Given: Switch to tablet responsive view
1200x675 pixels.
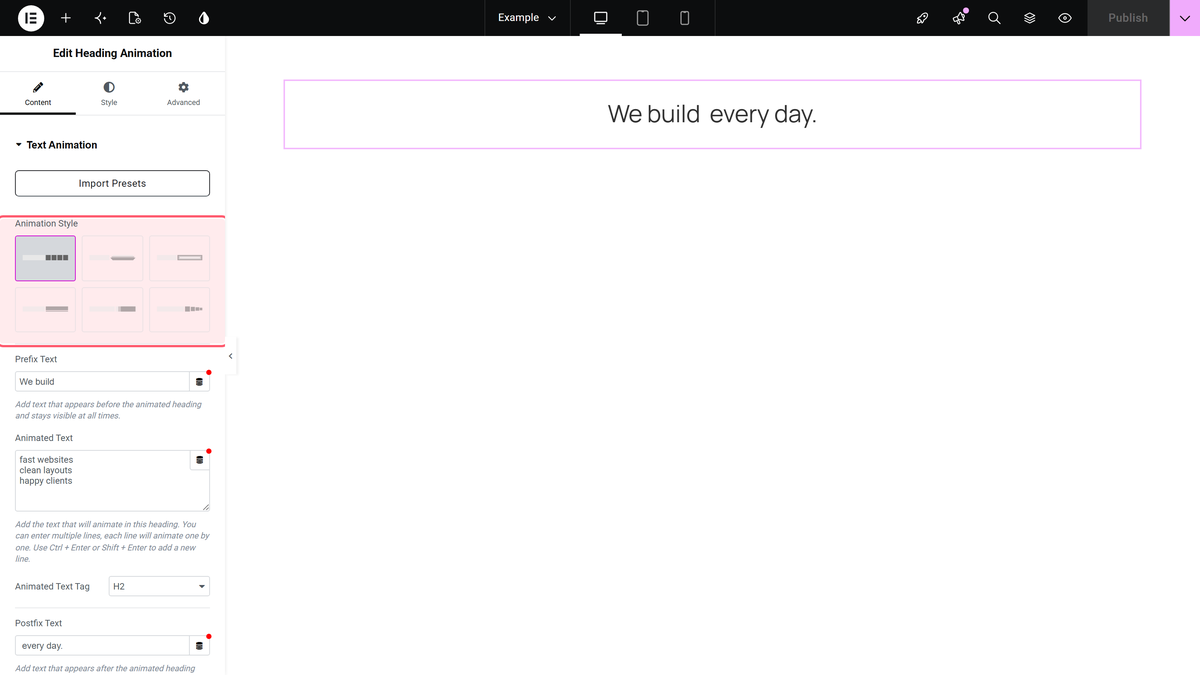Looking at the screenshot, I should tap(643, 18).
